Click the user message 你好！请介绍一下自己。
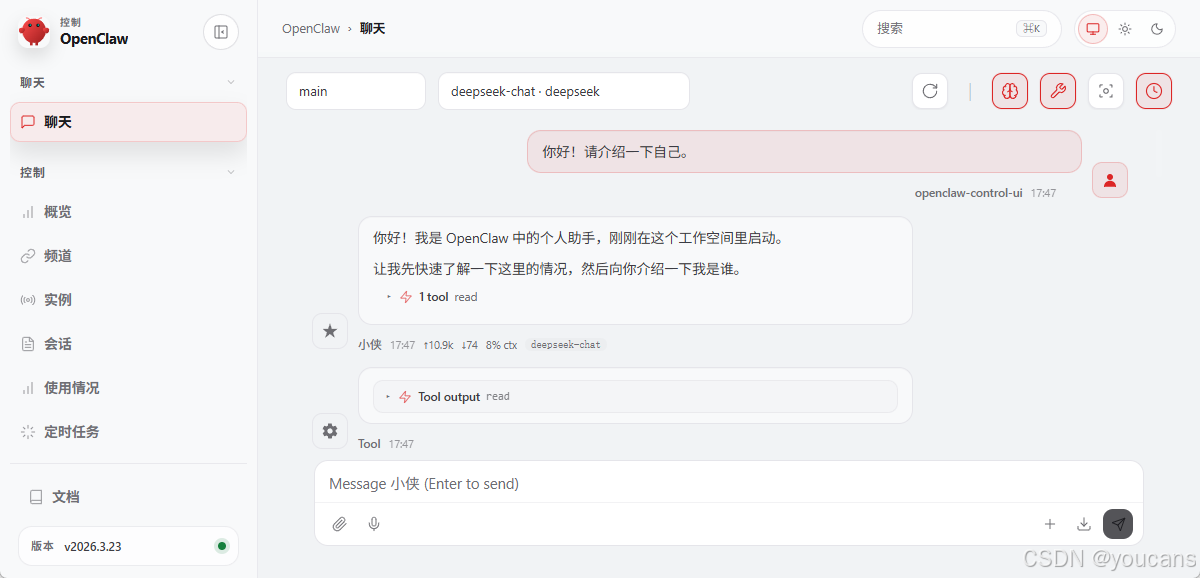 click(x=804, y=152)
